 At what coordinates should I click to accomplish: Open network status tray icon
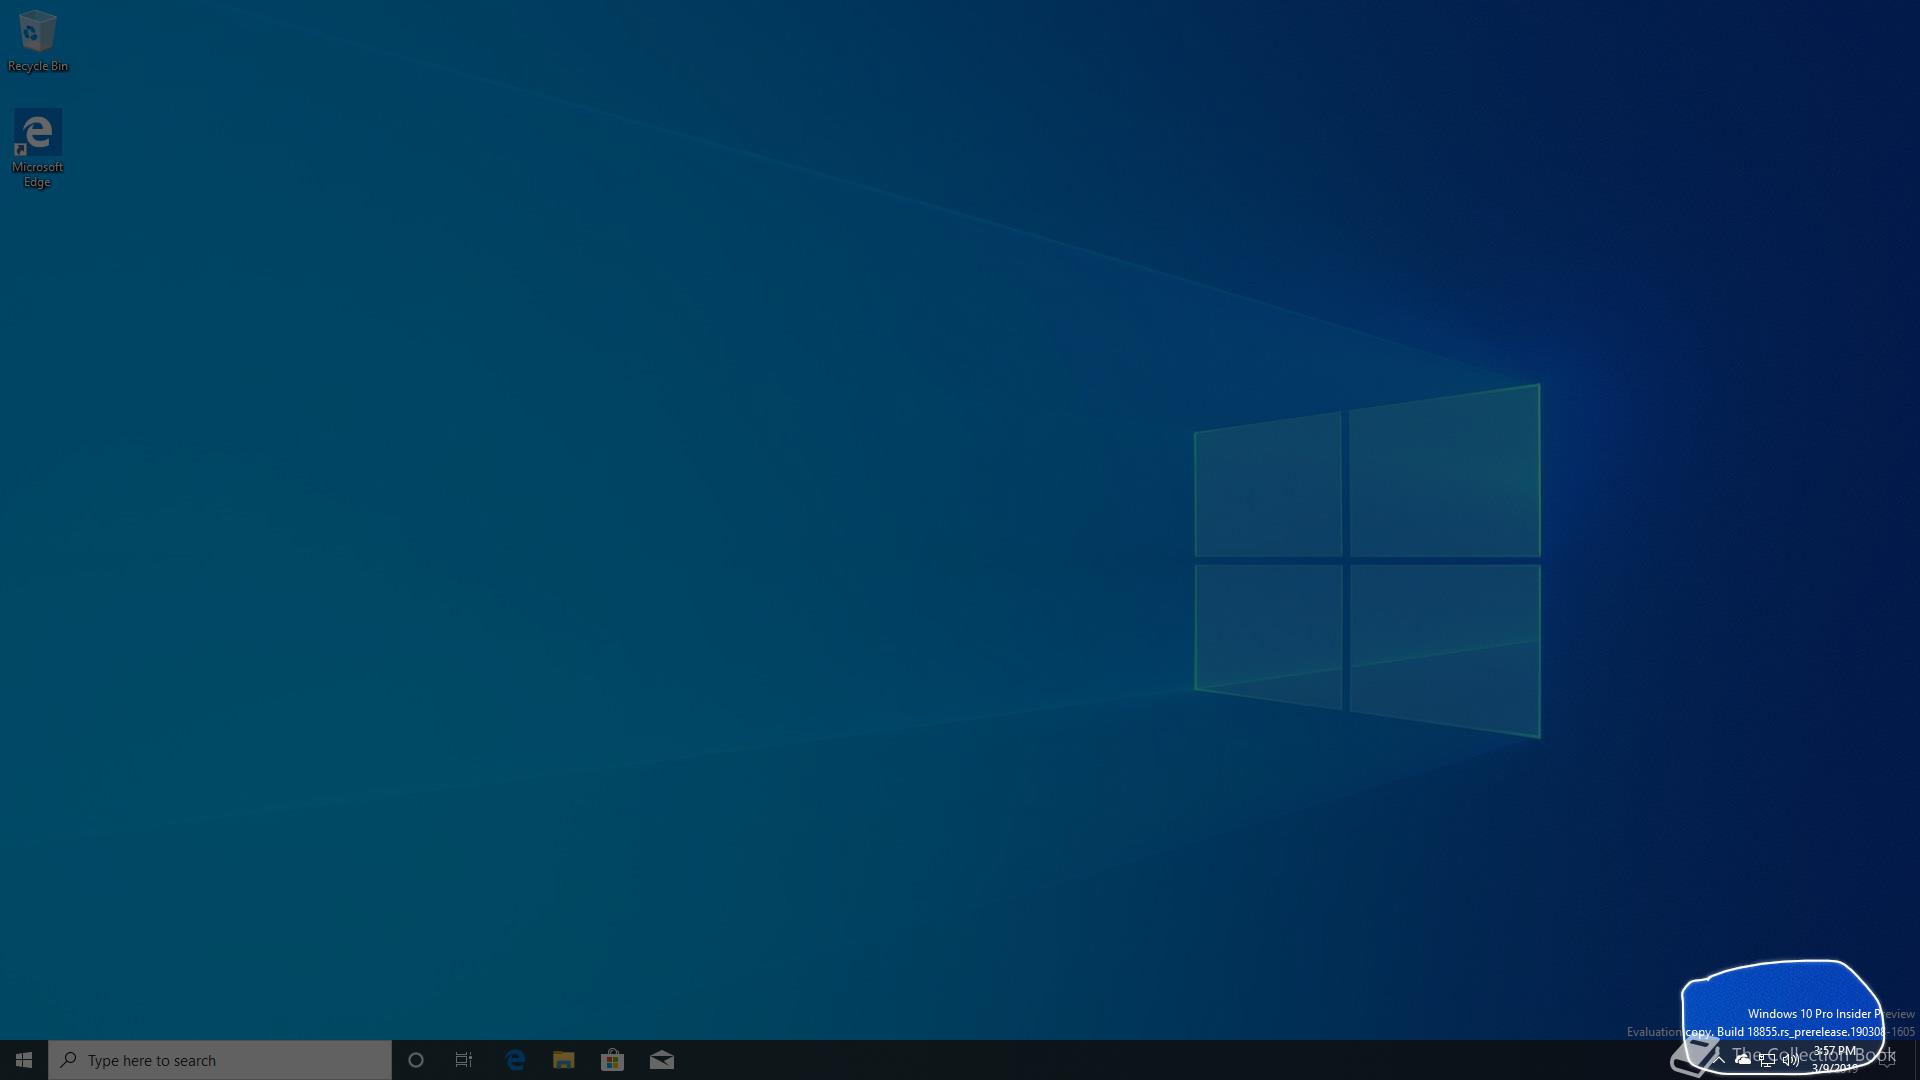click(x=1767, y=1060)
